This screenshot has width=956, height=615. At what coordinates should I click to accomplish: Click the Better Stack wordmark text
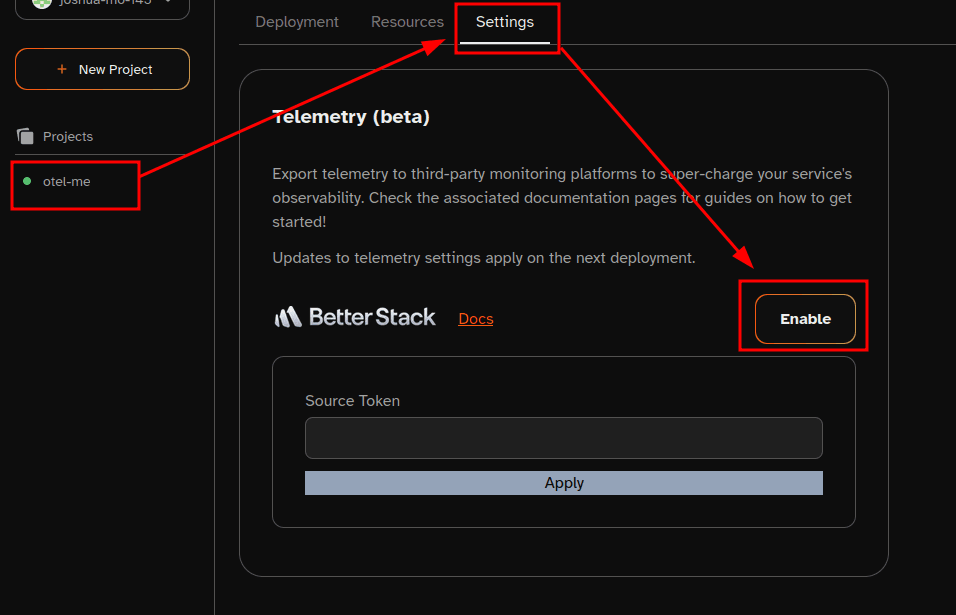pos(372,318)
